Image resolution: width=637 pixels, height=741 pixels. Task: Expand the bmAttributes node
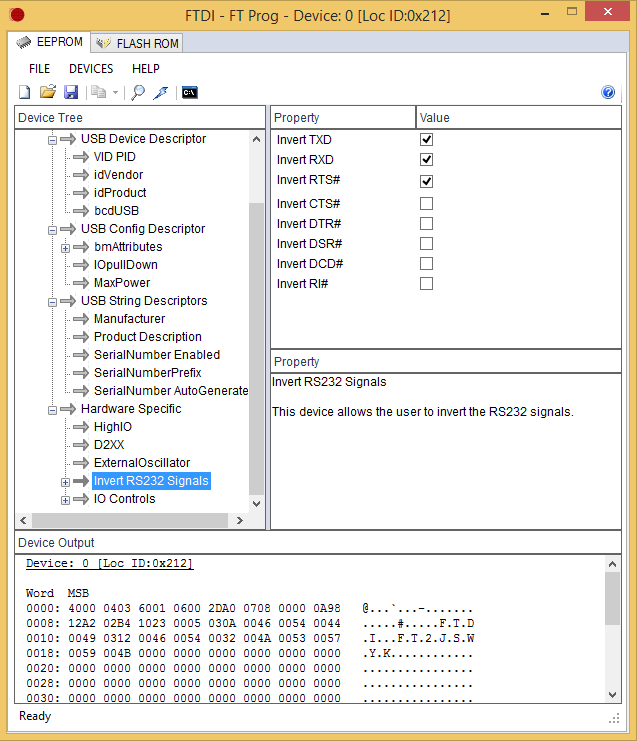(x=65, y=248)
